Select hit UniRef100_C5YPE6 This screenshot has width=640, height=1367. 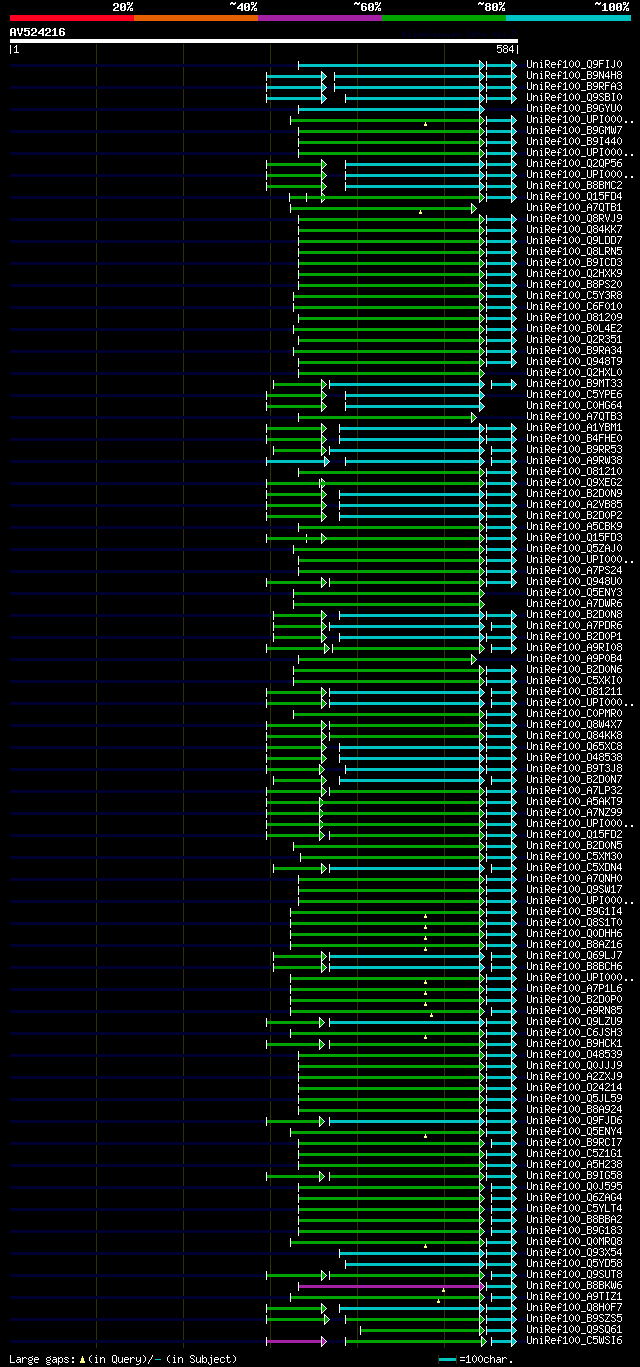573,394
